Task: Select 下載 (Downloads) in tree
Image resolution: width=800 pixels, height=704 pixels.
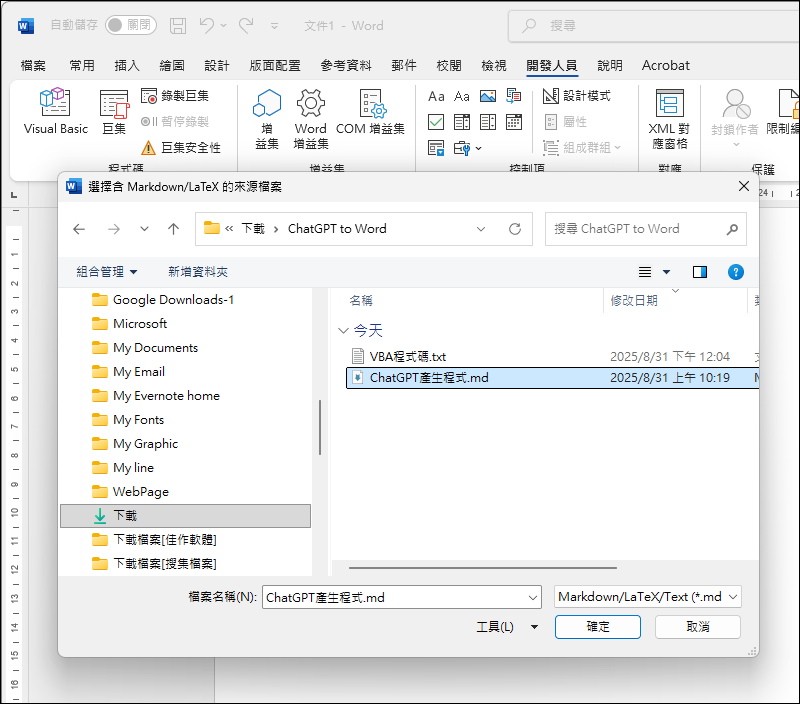Action: [185, 516]
